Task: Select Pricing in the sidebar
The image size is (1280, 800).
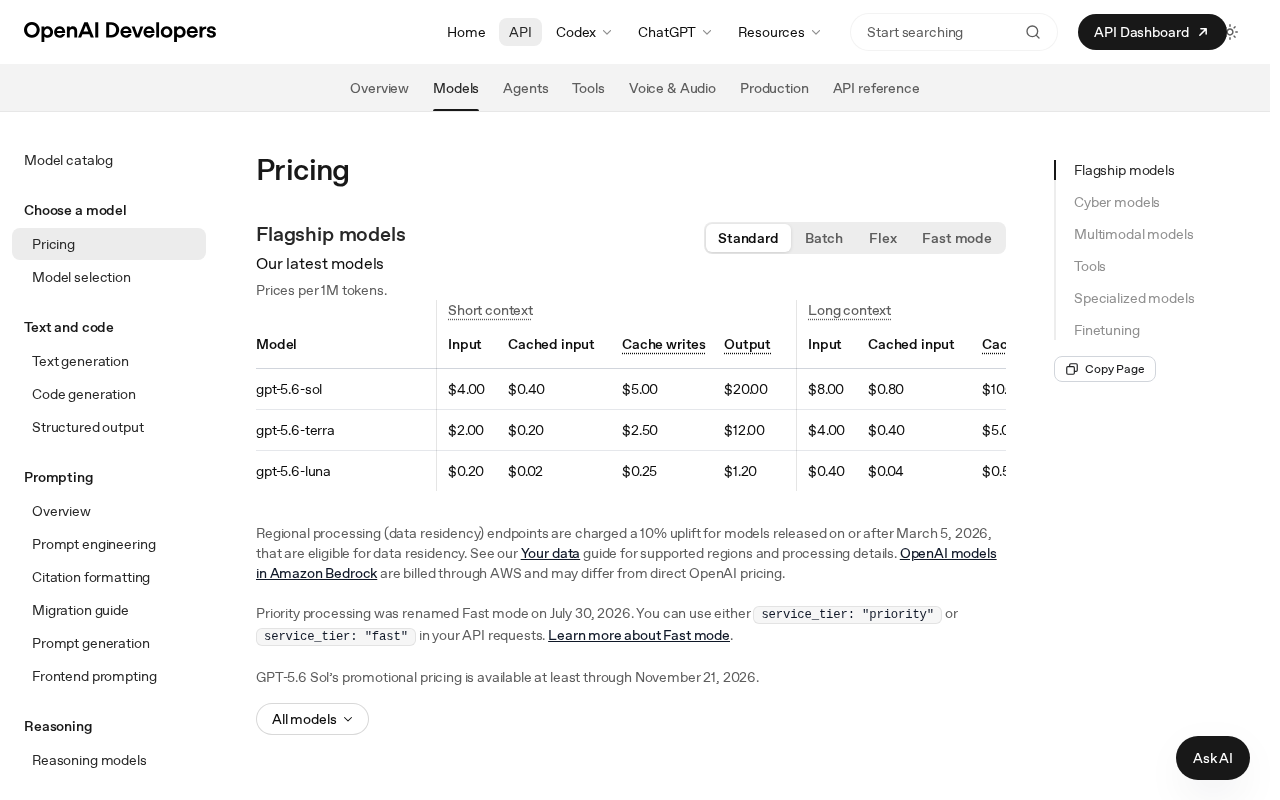Action: [x=109, y=244]
